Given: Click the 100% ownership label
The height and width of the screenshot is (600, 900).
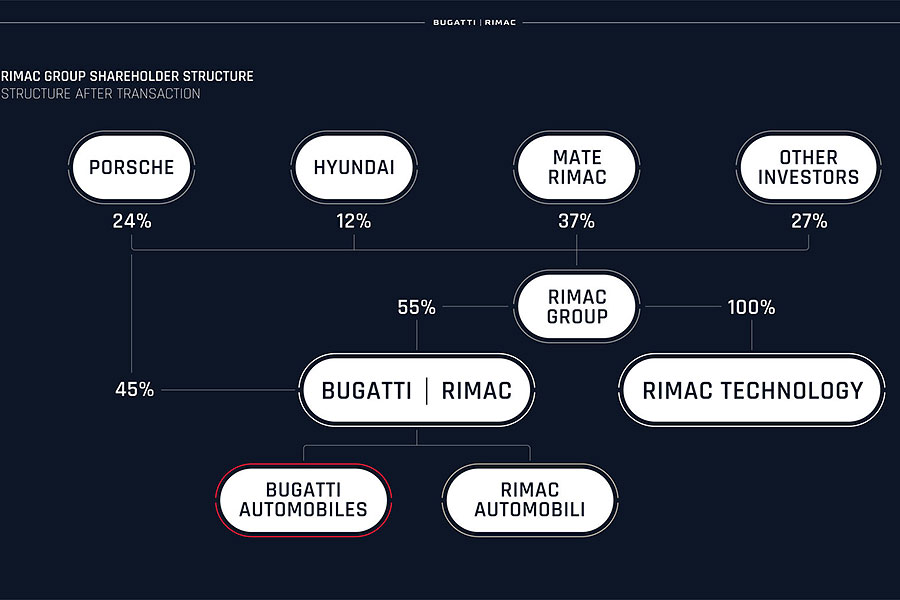Looking at the screenshot, I should (x=750, y=307).
